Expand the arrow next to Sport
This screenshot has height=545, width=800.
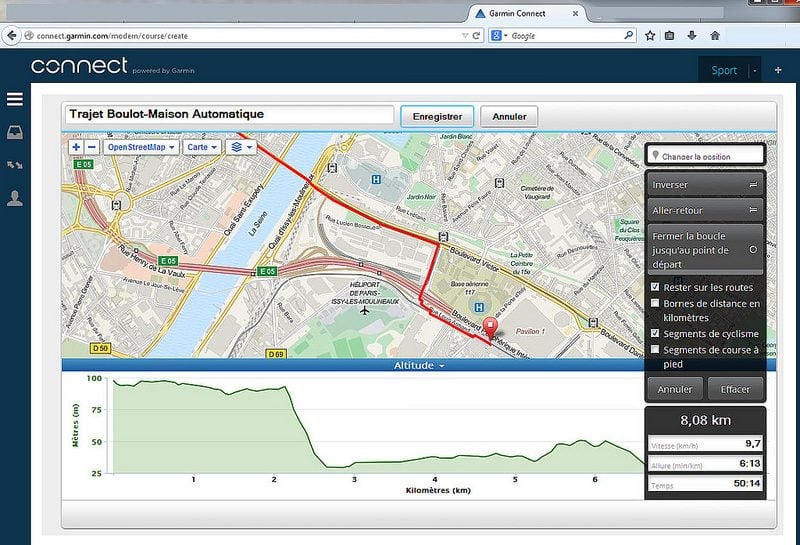(x=755, y=70)
